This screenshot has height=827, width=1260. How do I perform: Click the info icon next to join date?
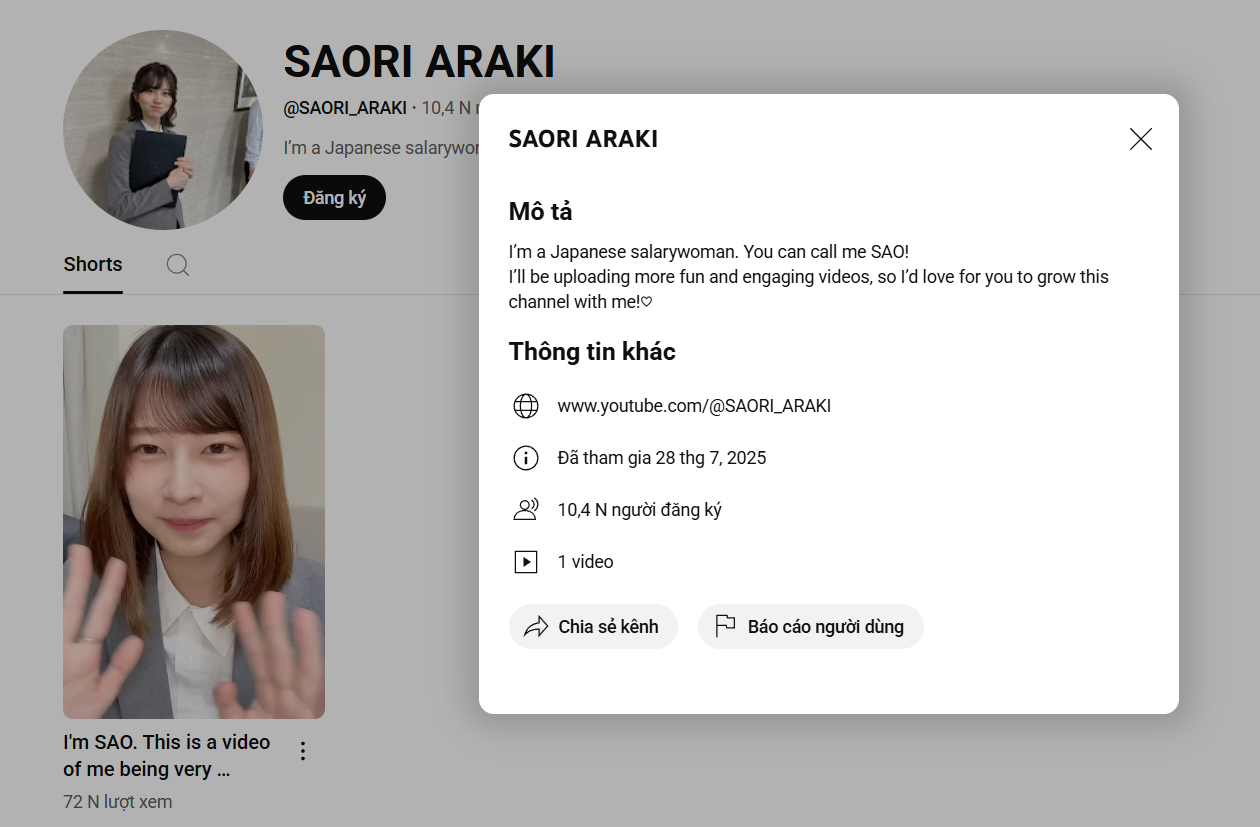pos(526,458)
